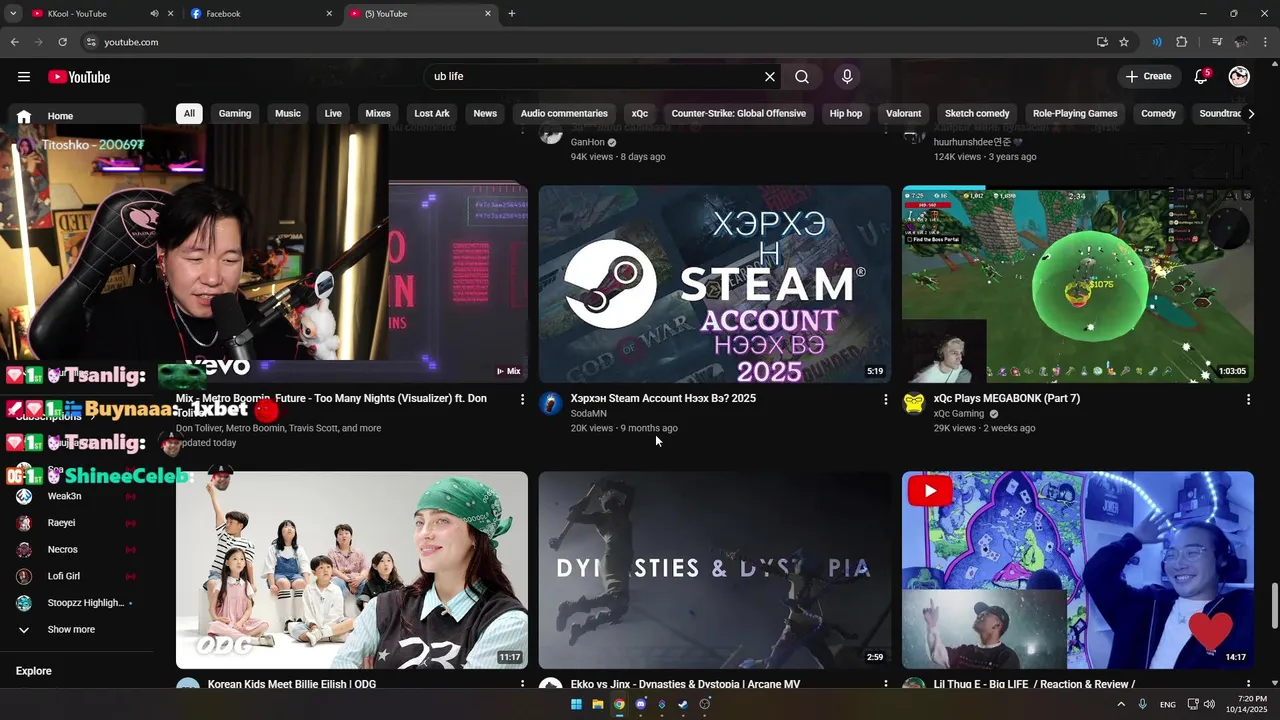Select the Lost Ark filter chip
Screen dimensions: 1280x720
pyautogui.click(x=432, y=113)
